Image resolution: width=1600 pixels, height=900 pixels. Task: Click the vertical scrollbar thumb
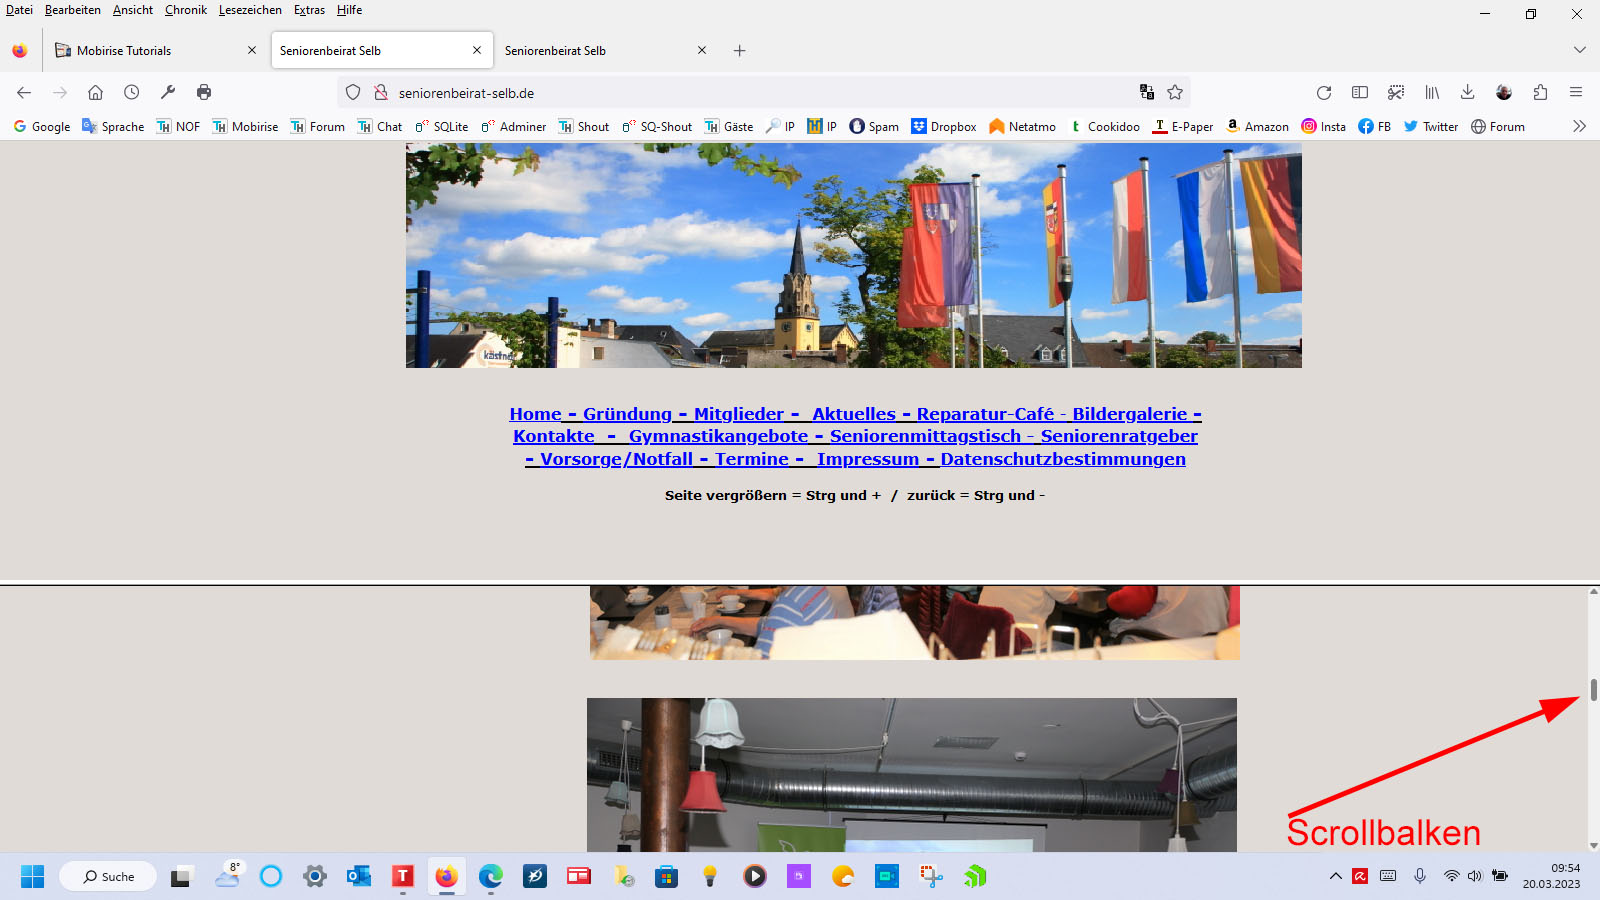(1593, 690)
